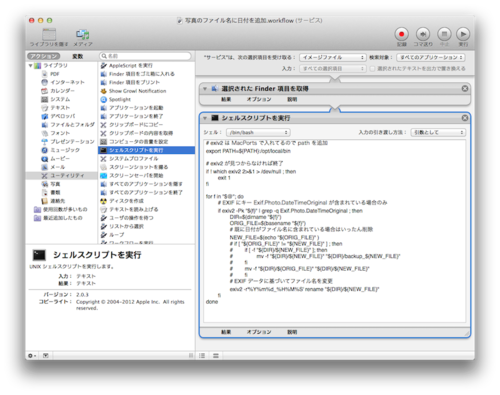Collapse the シェルスクリプトを実行 workflow action
The image size is (500, 395).
205,118
